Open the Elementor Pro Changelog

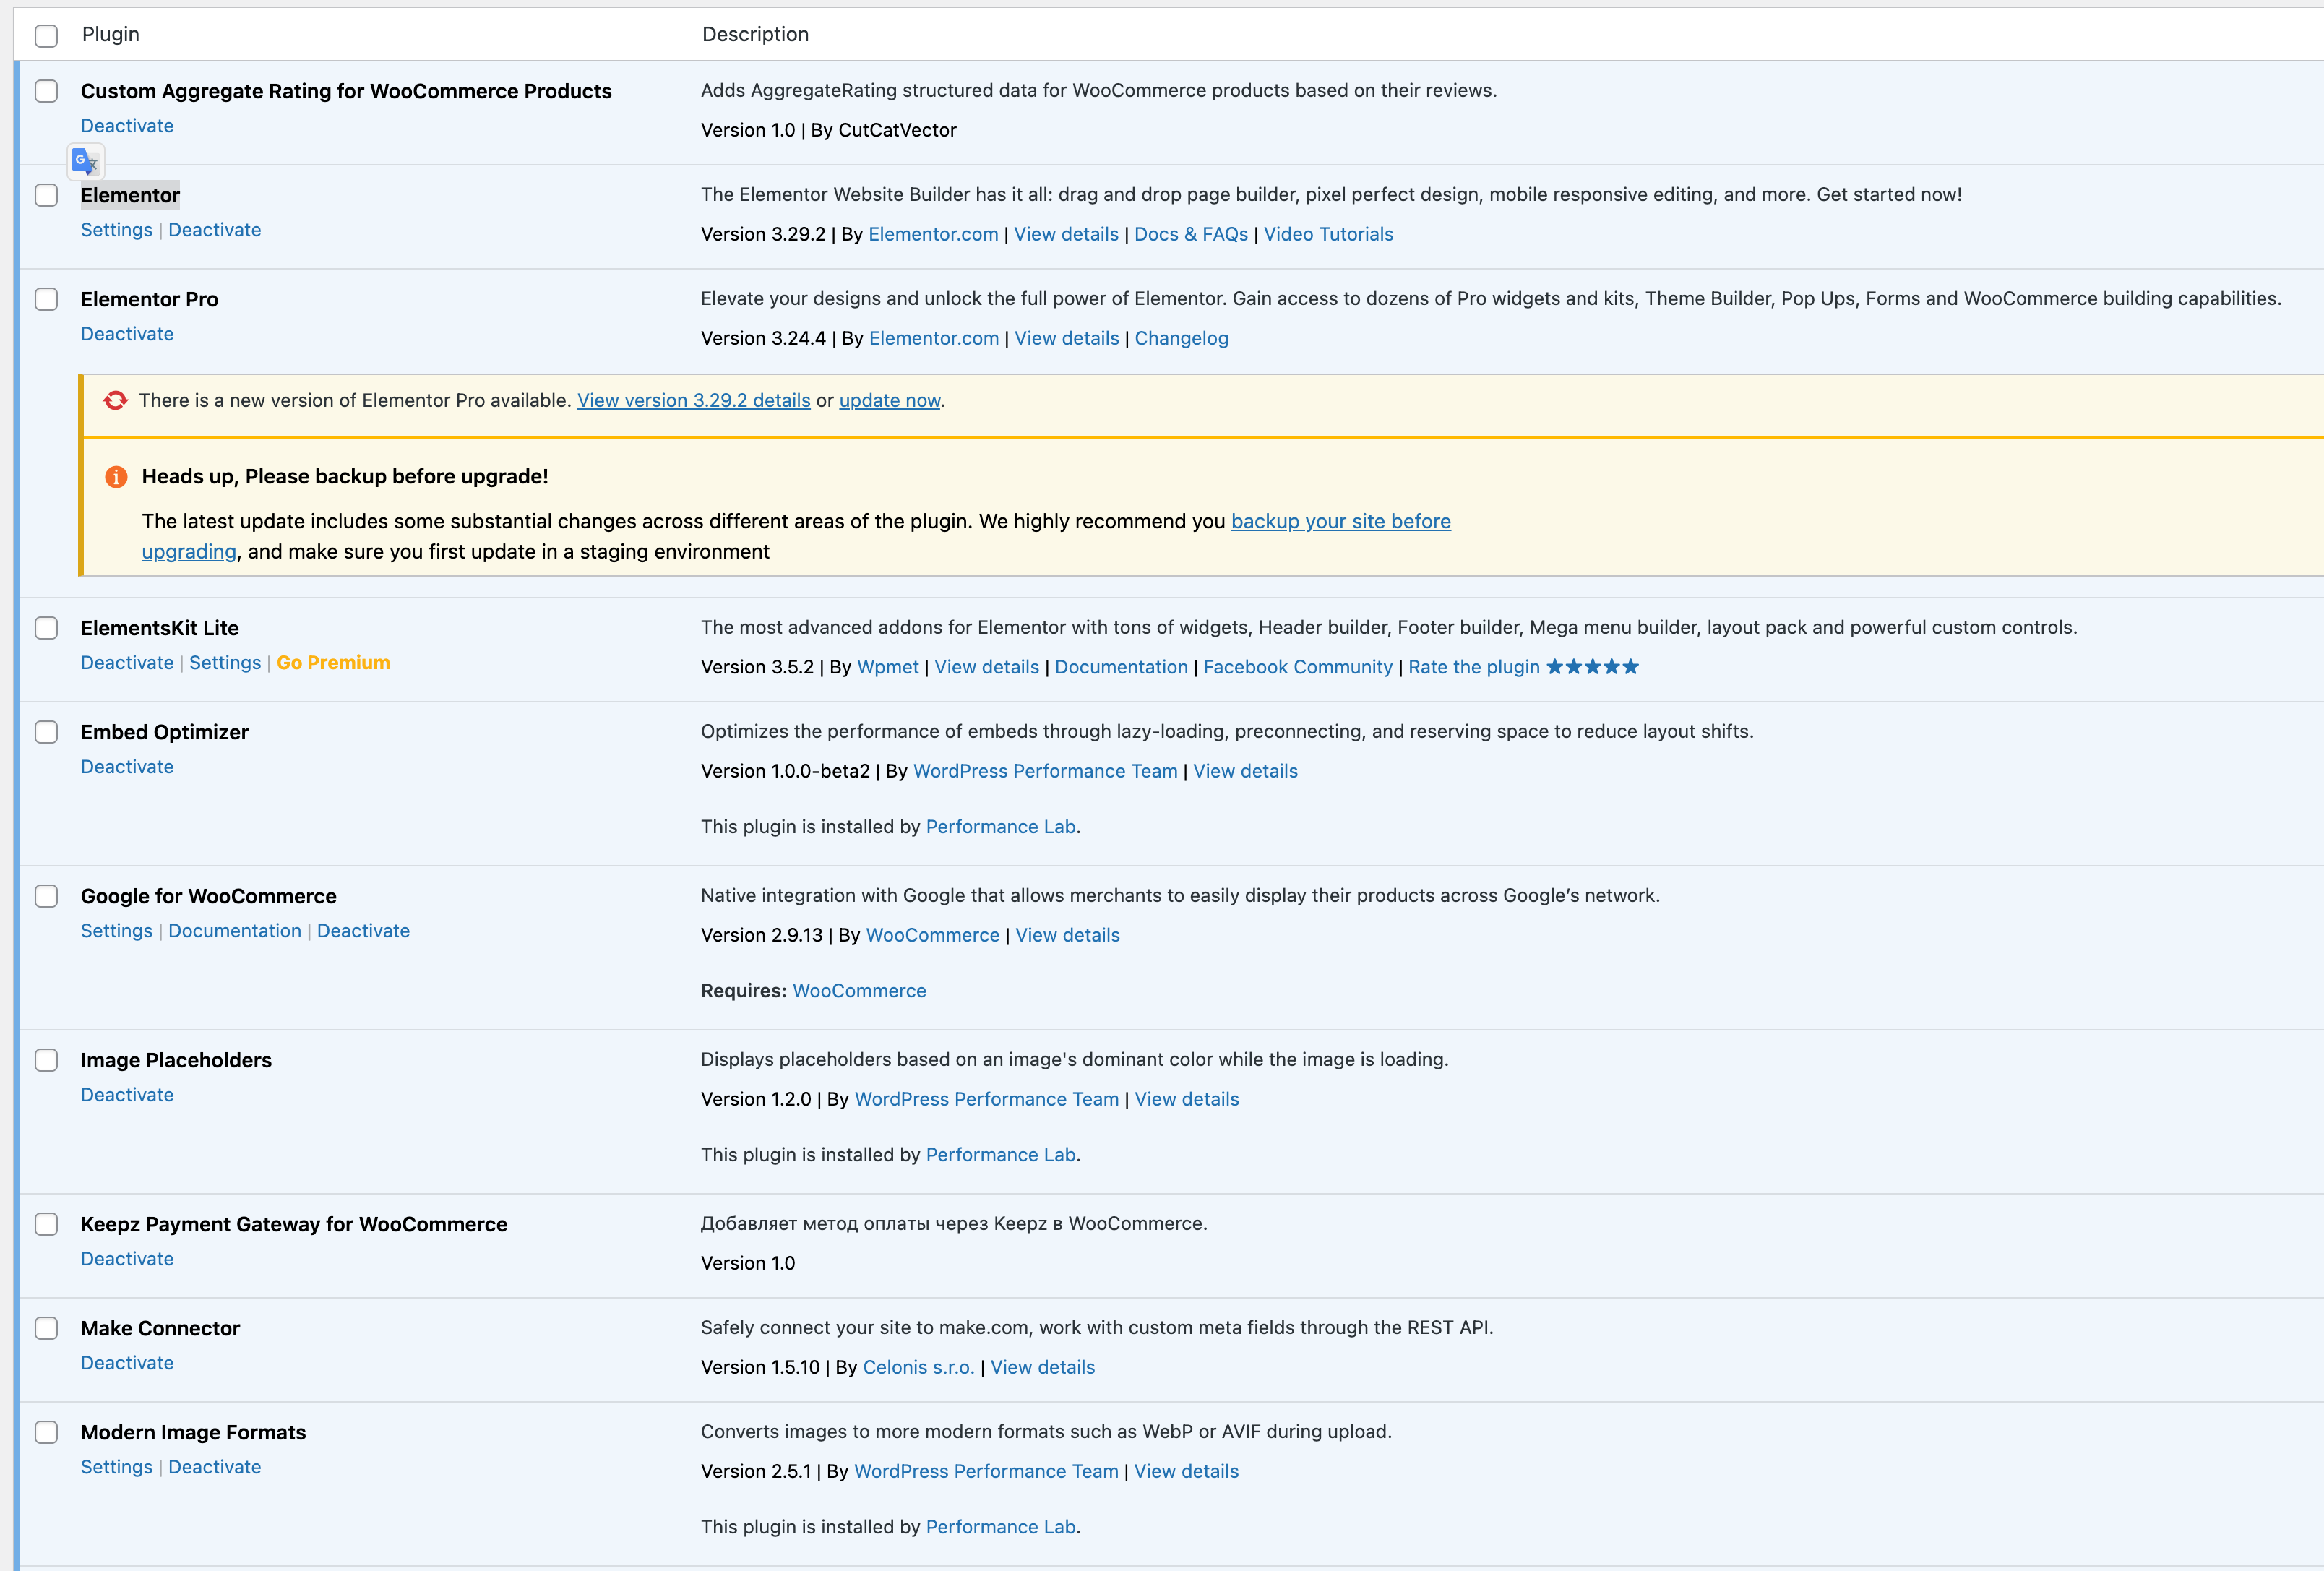[1181, 338]
